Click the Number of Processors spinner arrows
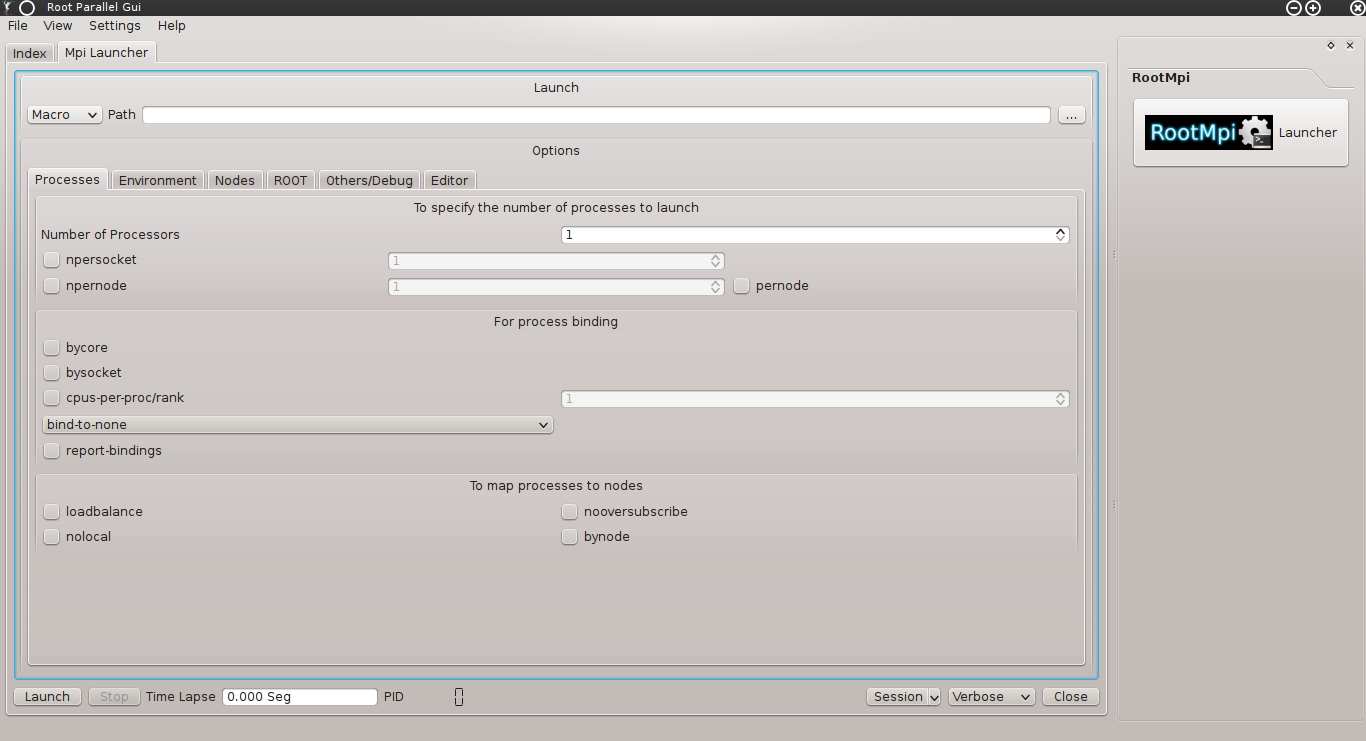 [x=1060, y=235]
